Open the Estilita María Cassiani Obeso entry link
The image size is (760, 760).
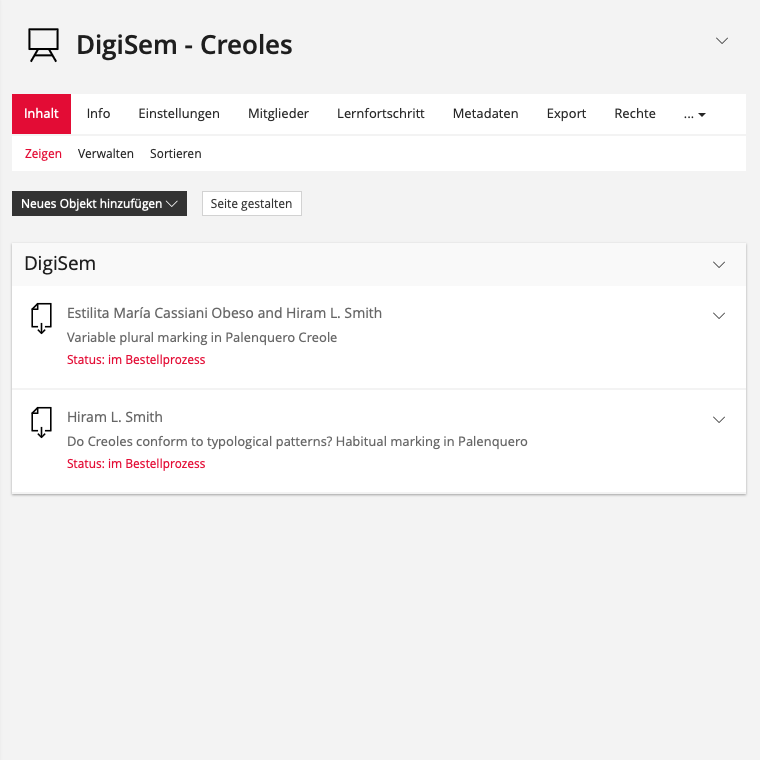tap(224, 313)
